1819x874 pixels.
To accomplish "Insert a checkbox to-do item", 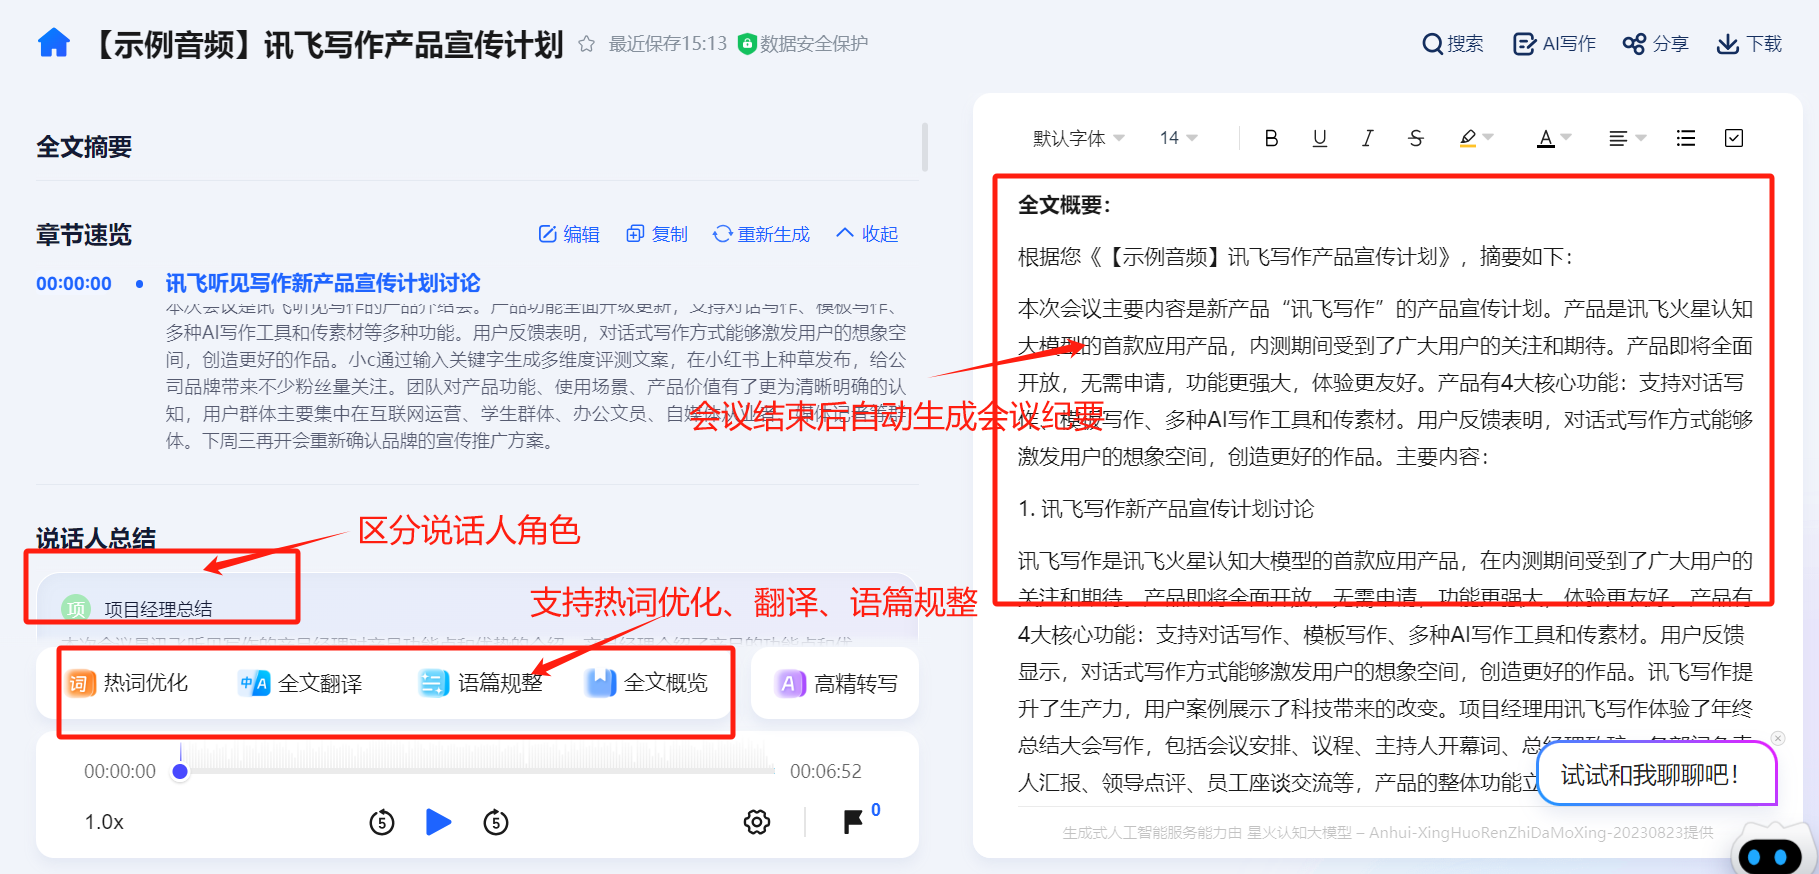I will click(x=1734, y=138).
